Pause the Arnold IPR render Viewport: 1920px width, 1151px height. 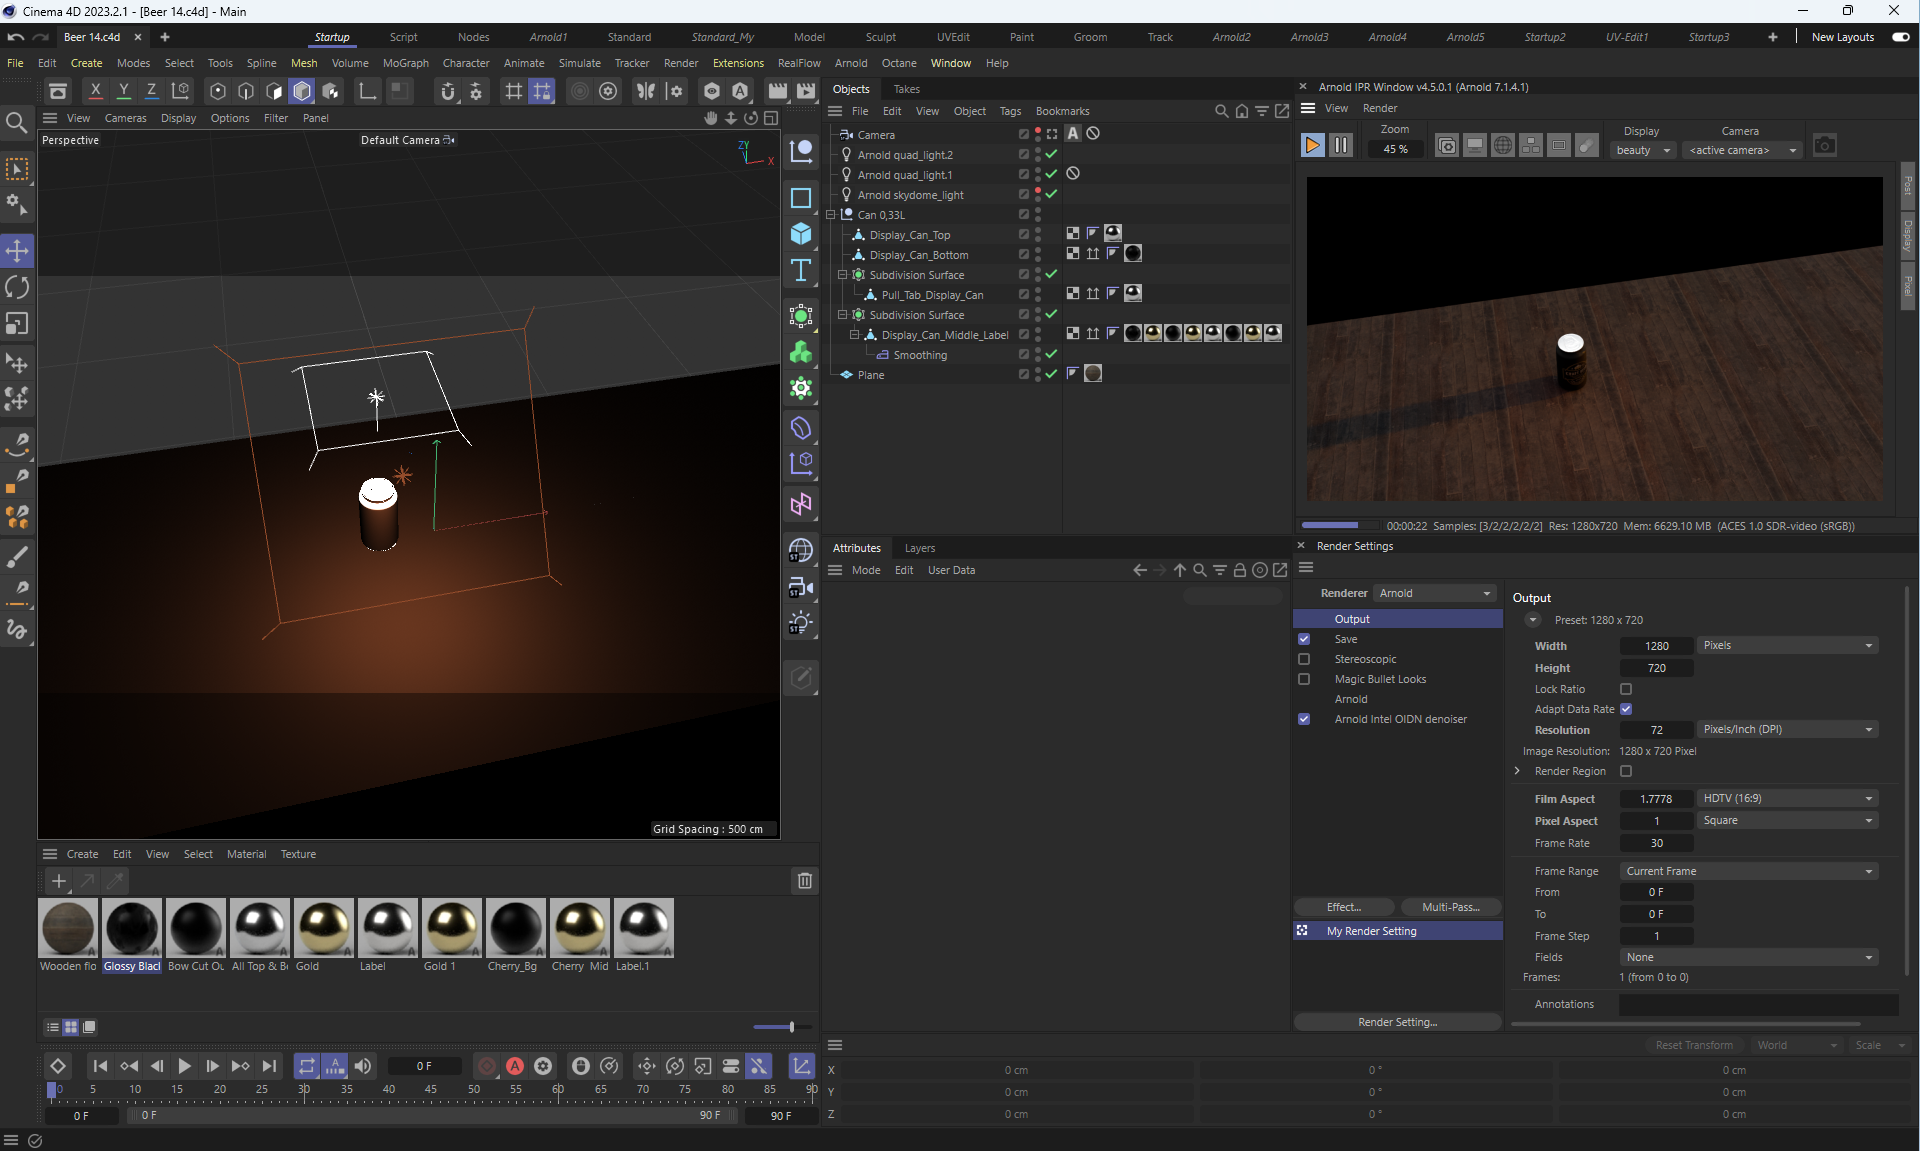tap(1341, 146)
